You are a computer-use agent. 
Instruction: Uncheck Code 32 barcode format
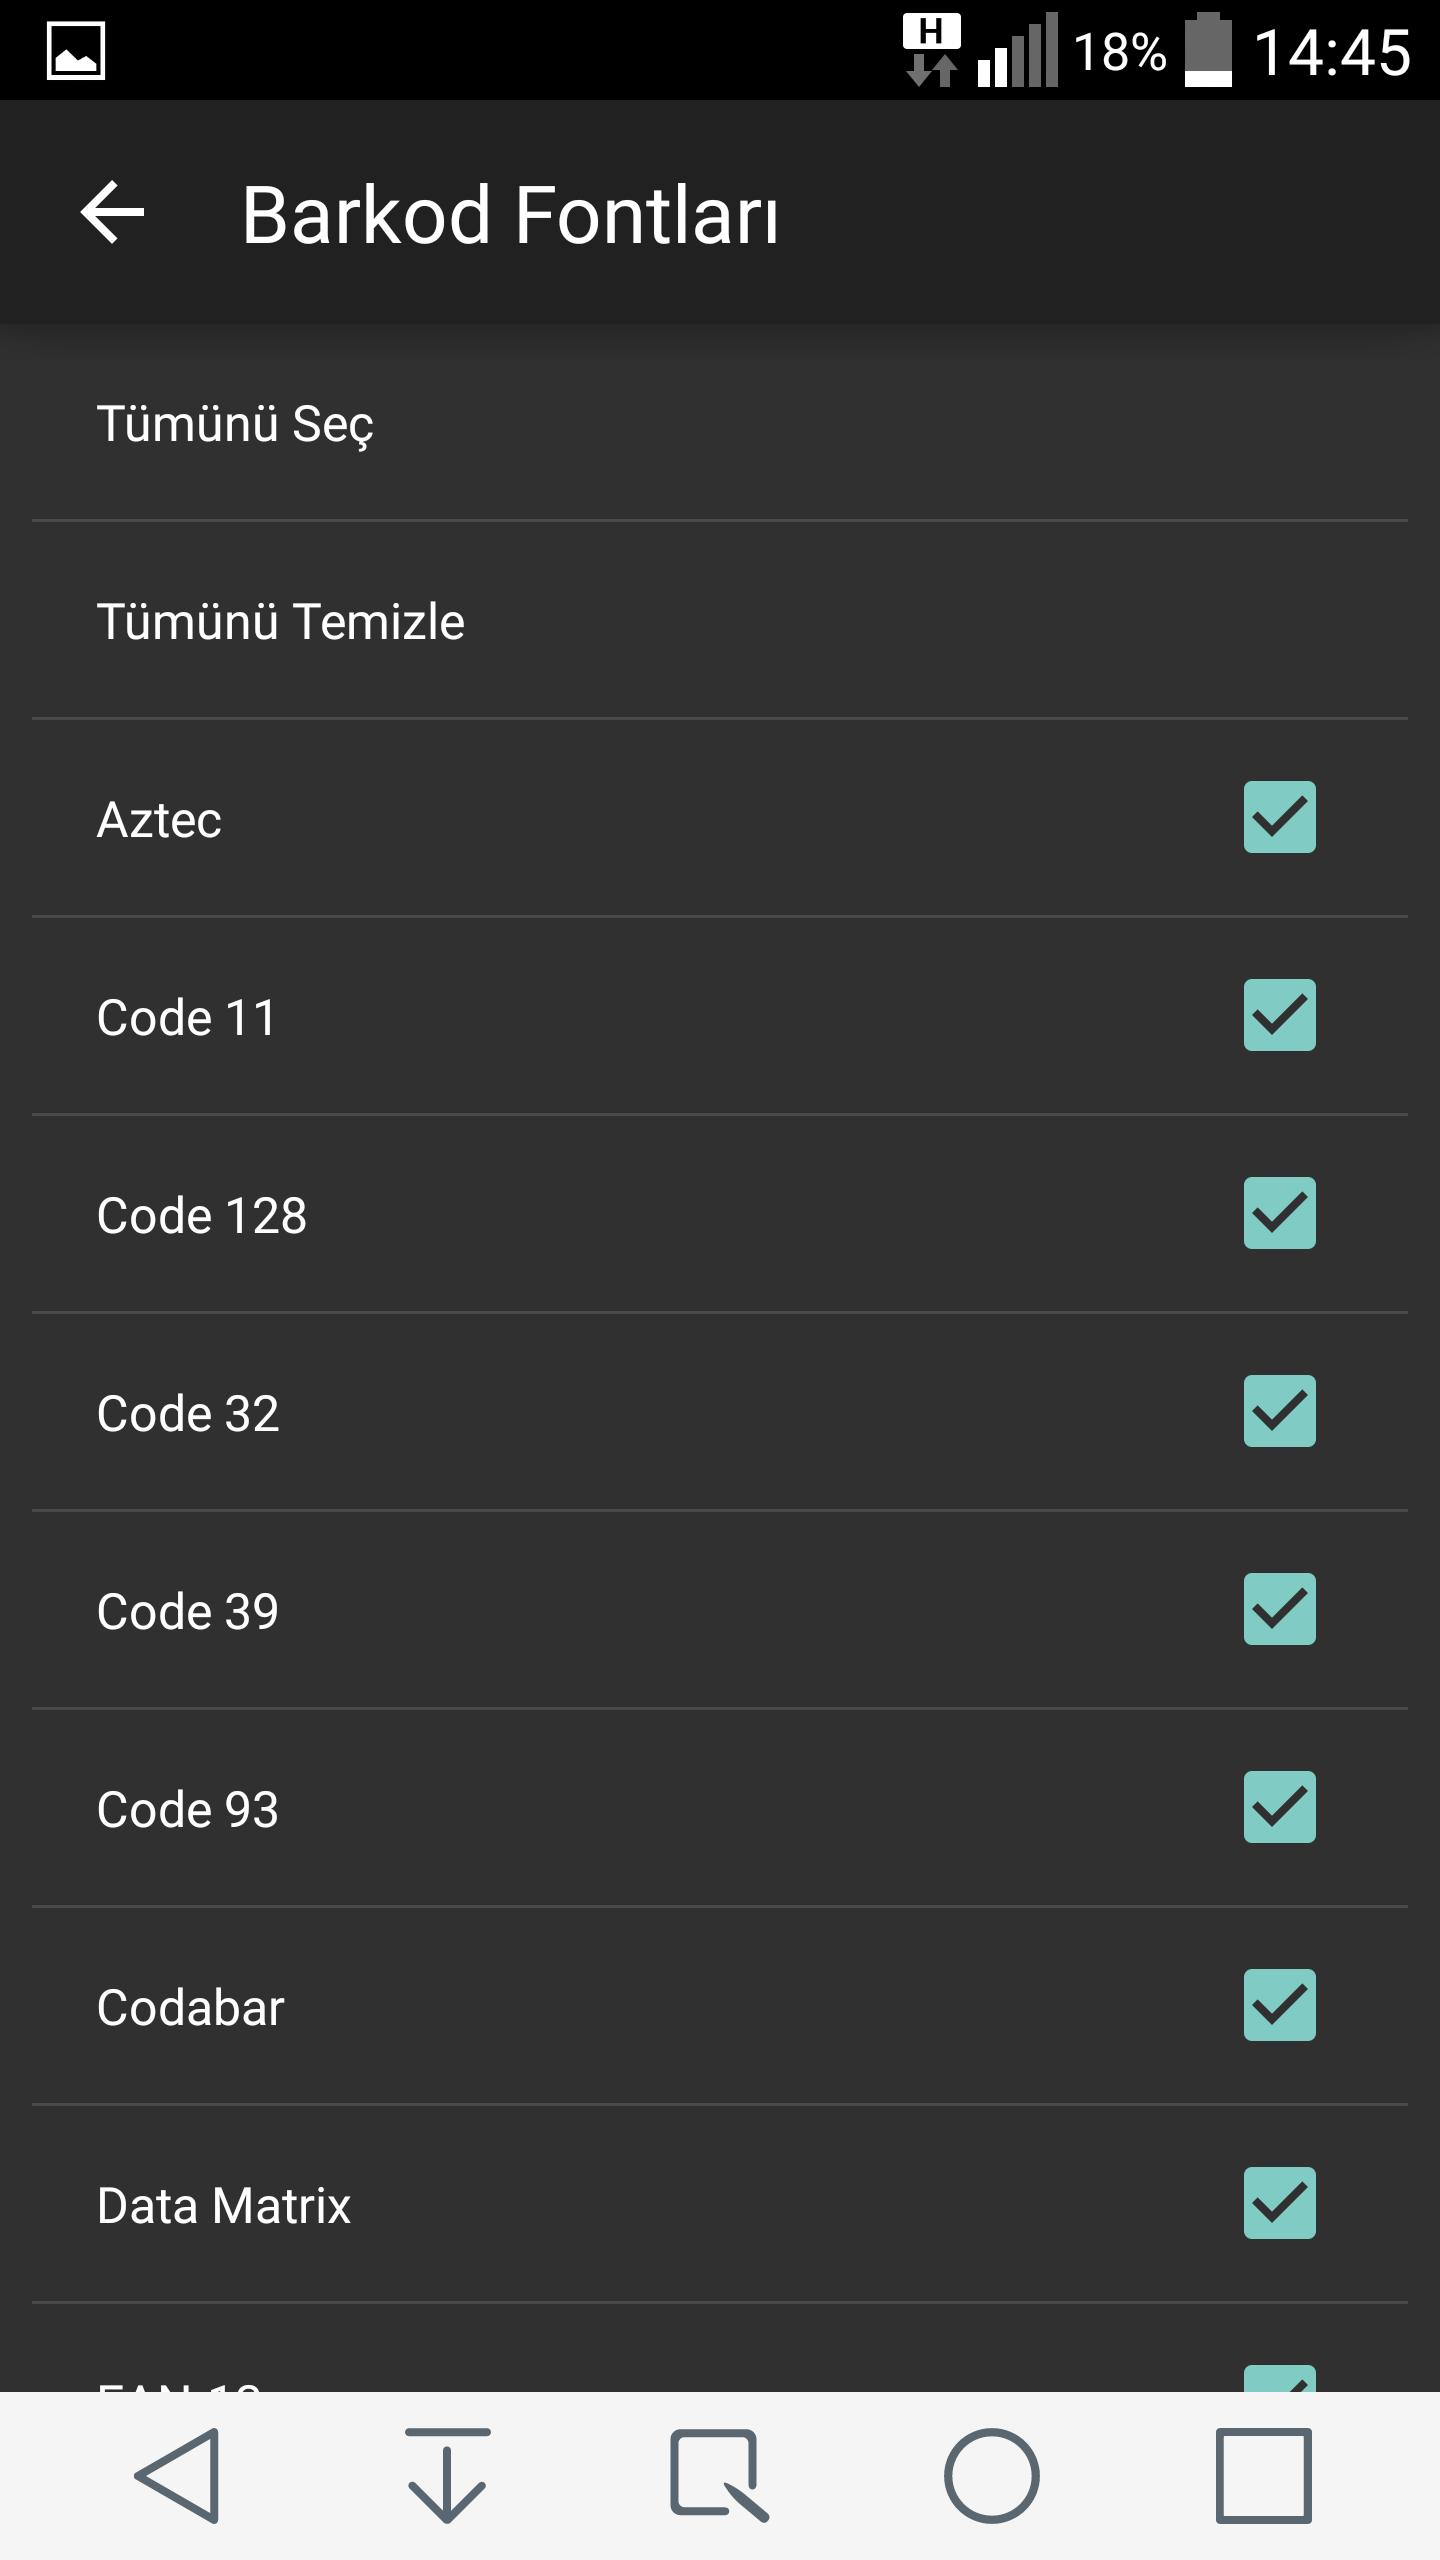tap(1279, 1411)
